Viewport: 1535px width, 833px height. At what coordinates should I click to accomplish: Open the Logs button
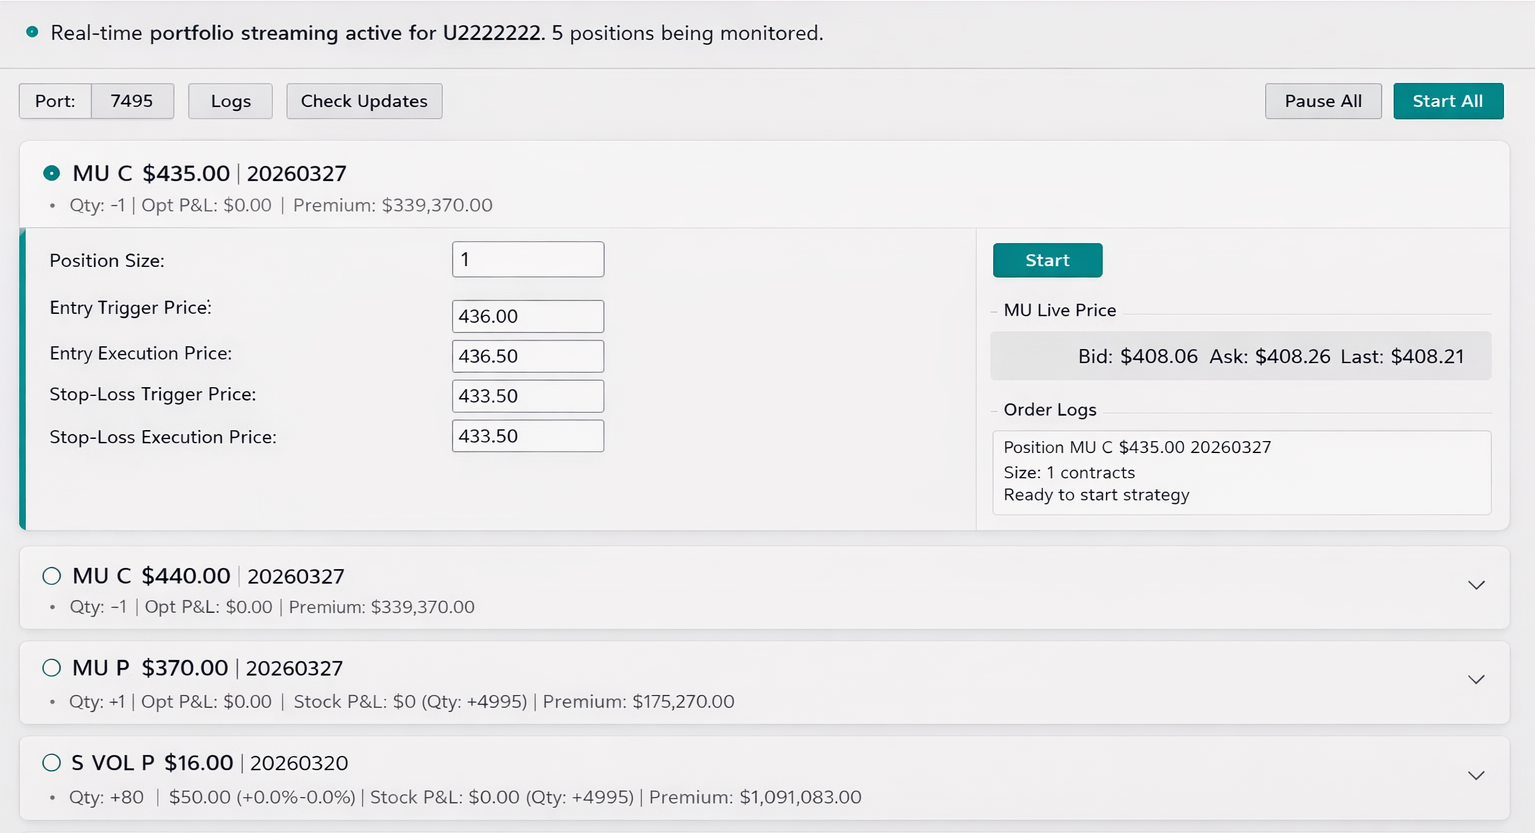[230, 101]
